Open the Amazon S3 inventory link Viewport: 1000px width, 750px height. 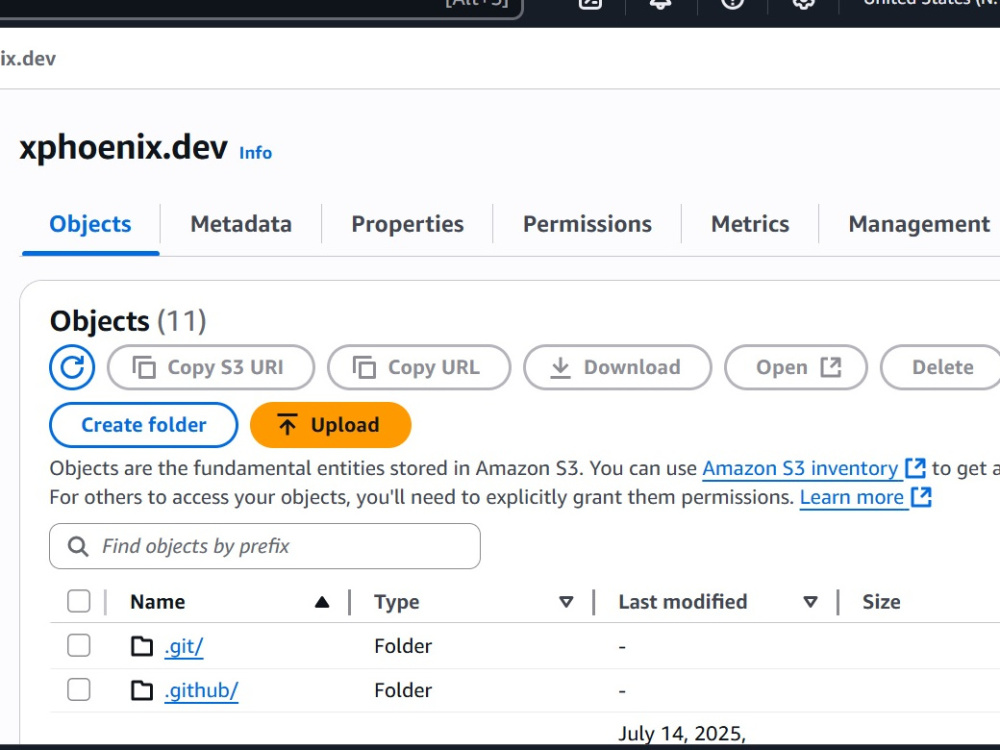tap(800, 469)
